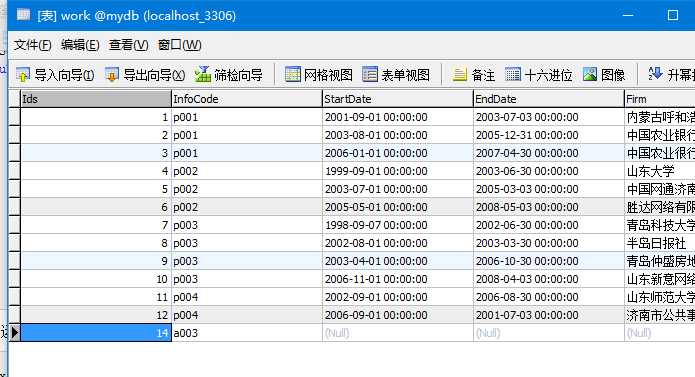The image size is (695, 377).
Task: Click Firm cell 山东大学
Action: coord(660,171)
